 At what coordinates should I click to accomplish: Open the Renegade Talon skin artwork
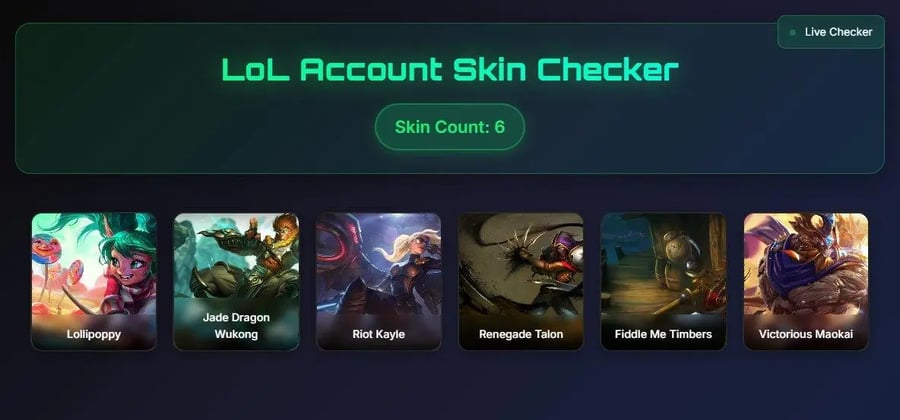click(x=521, y=281)
